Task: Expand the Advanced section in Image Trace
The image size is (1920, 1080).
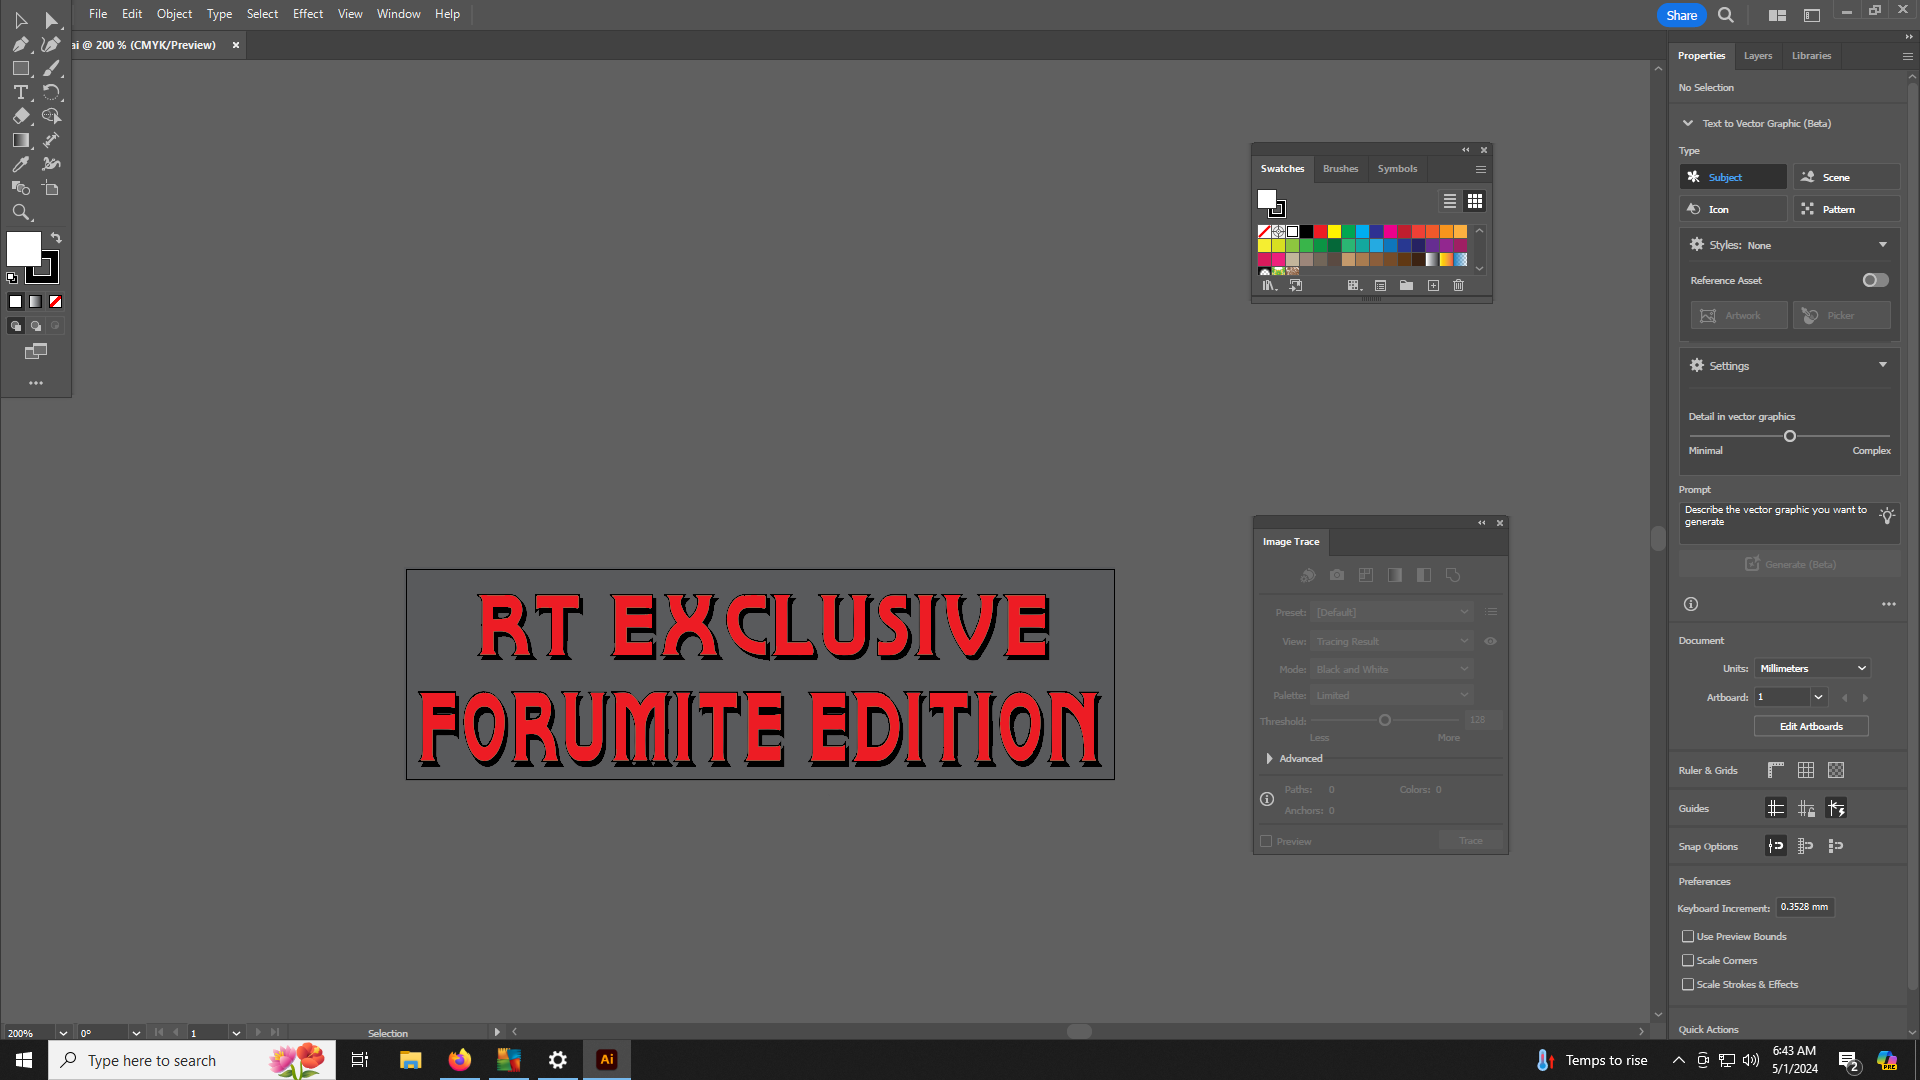Action: point(1270,758)
